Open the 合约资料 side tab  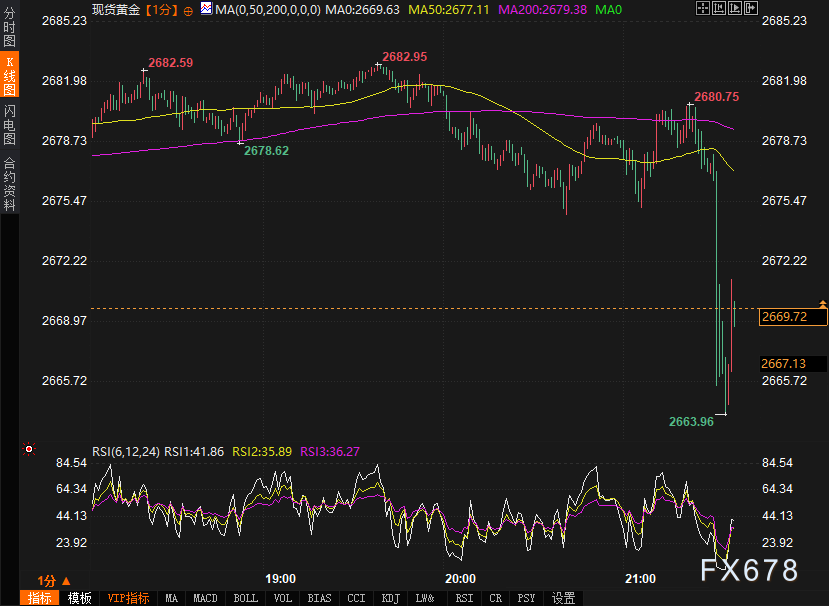(9, 184)
